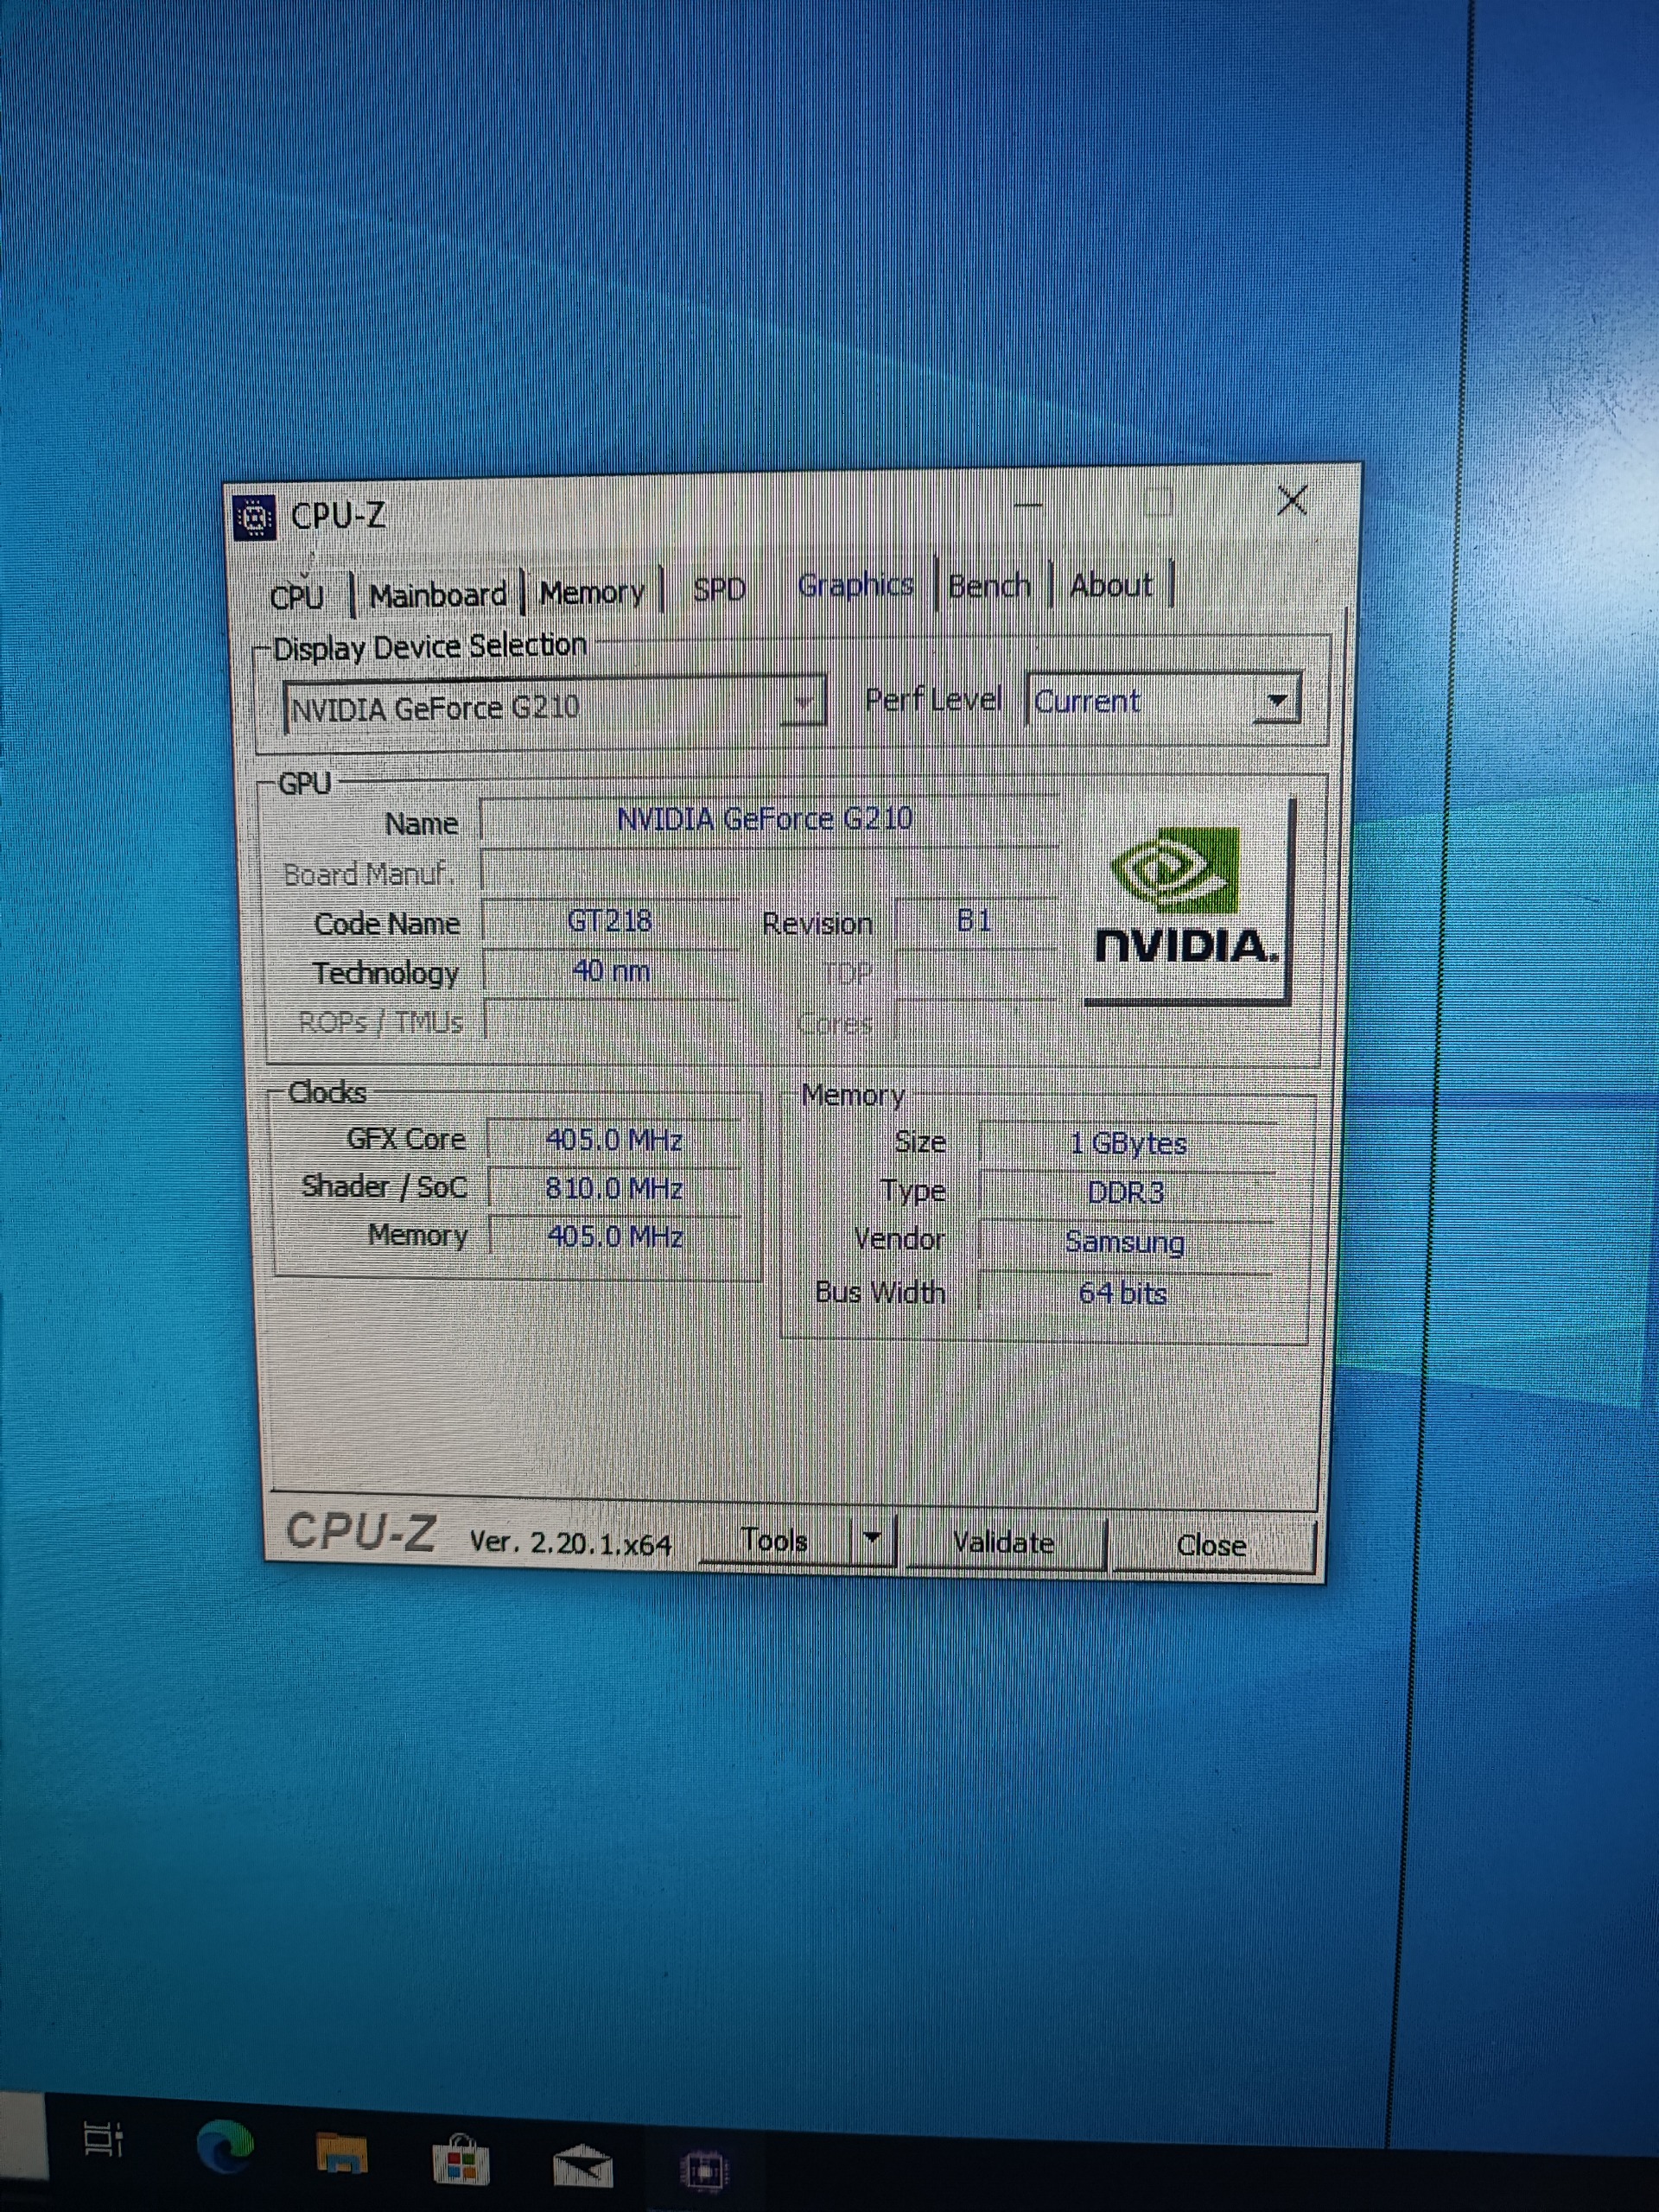Click the 'Perf Level' label
The width and height of the screenshot is (1659, 2212).
933,699
